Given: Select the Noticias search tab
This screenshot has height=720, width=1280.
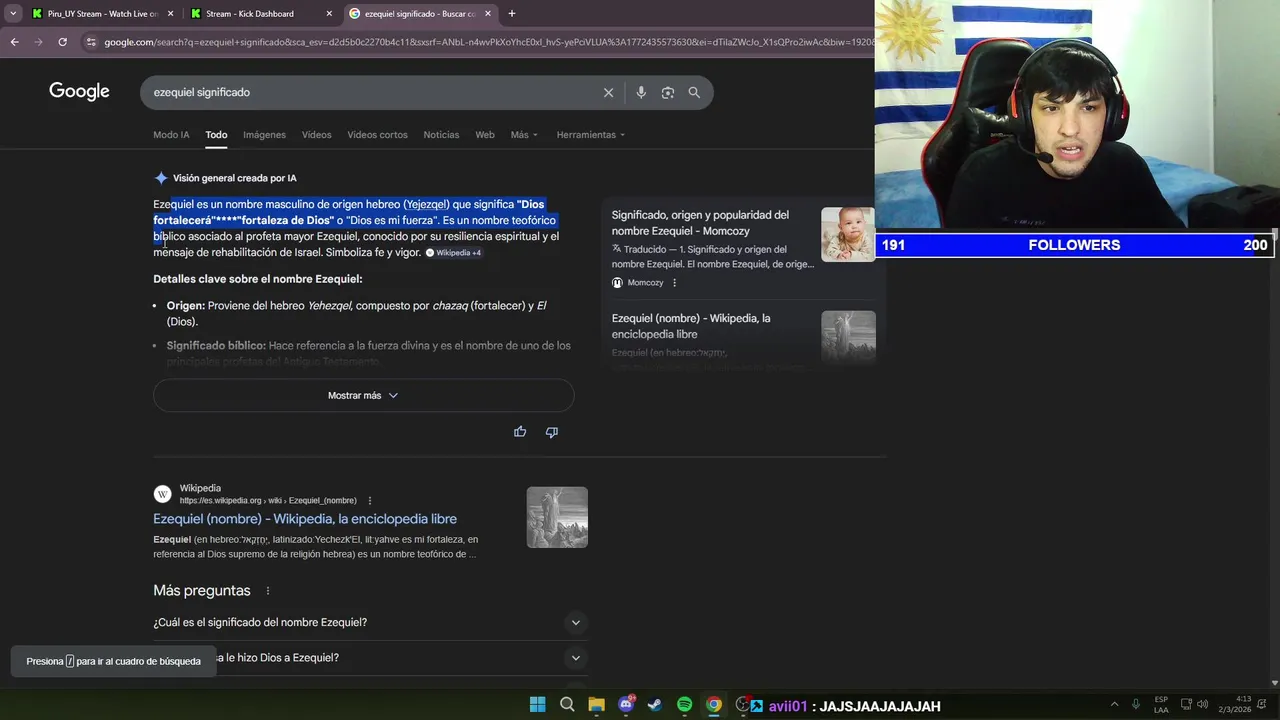Looking at the screenshot, I should pos(441,135).
